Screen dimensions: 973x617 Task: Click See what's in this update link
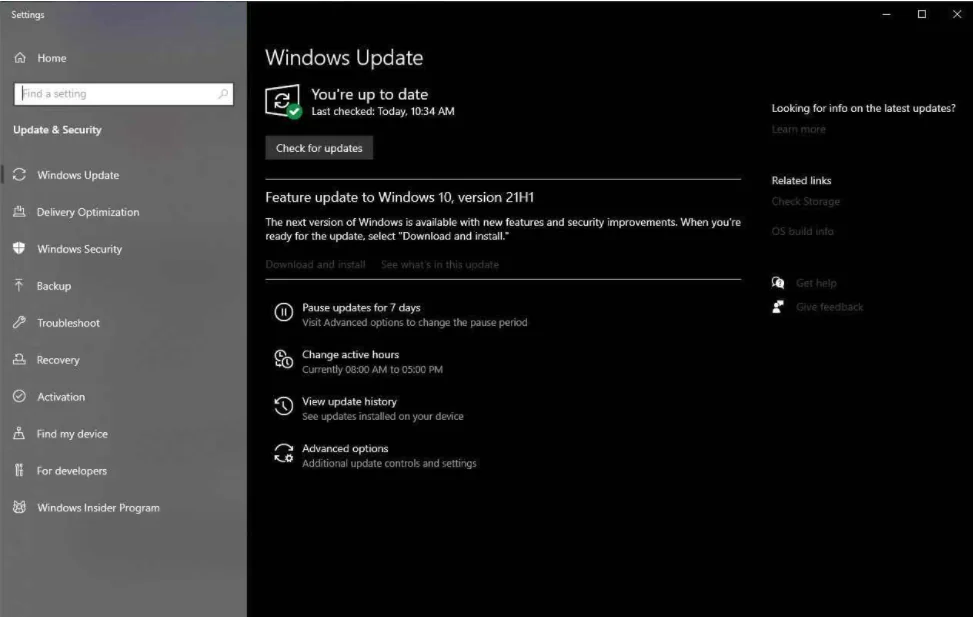pyautogui.click(x=440, y=264)
